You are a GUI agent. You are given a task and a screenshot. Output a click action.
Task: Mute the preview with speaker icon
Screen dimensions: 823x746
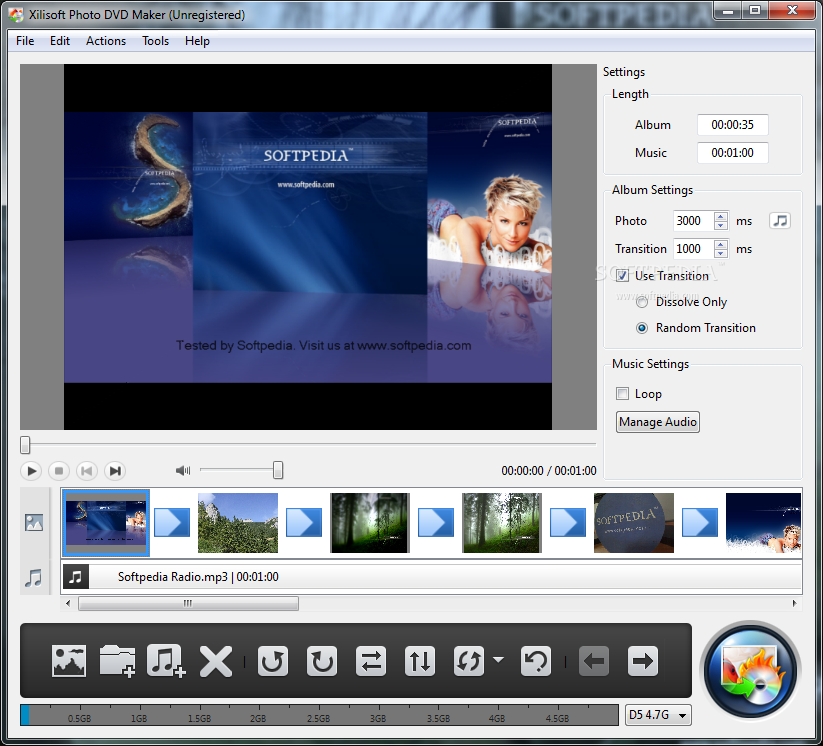coord(183,470)
